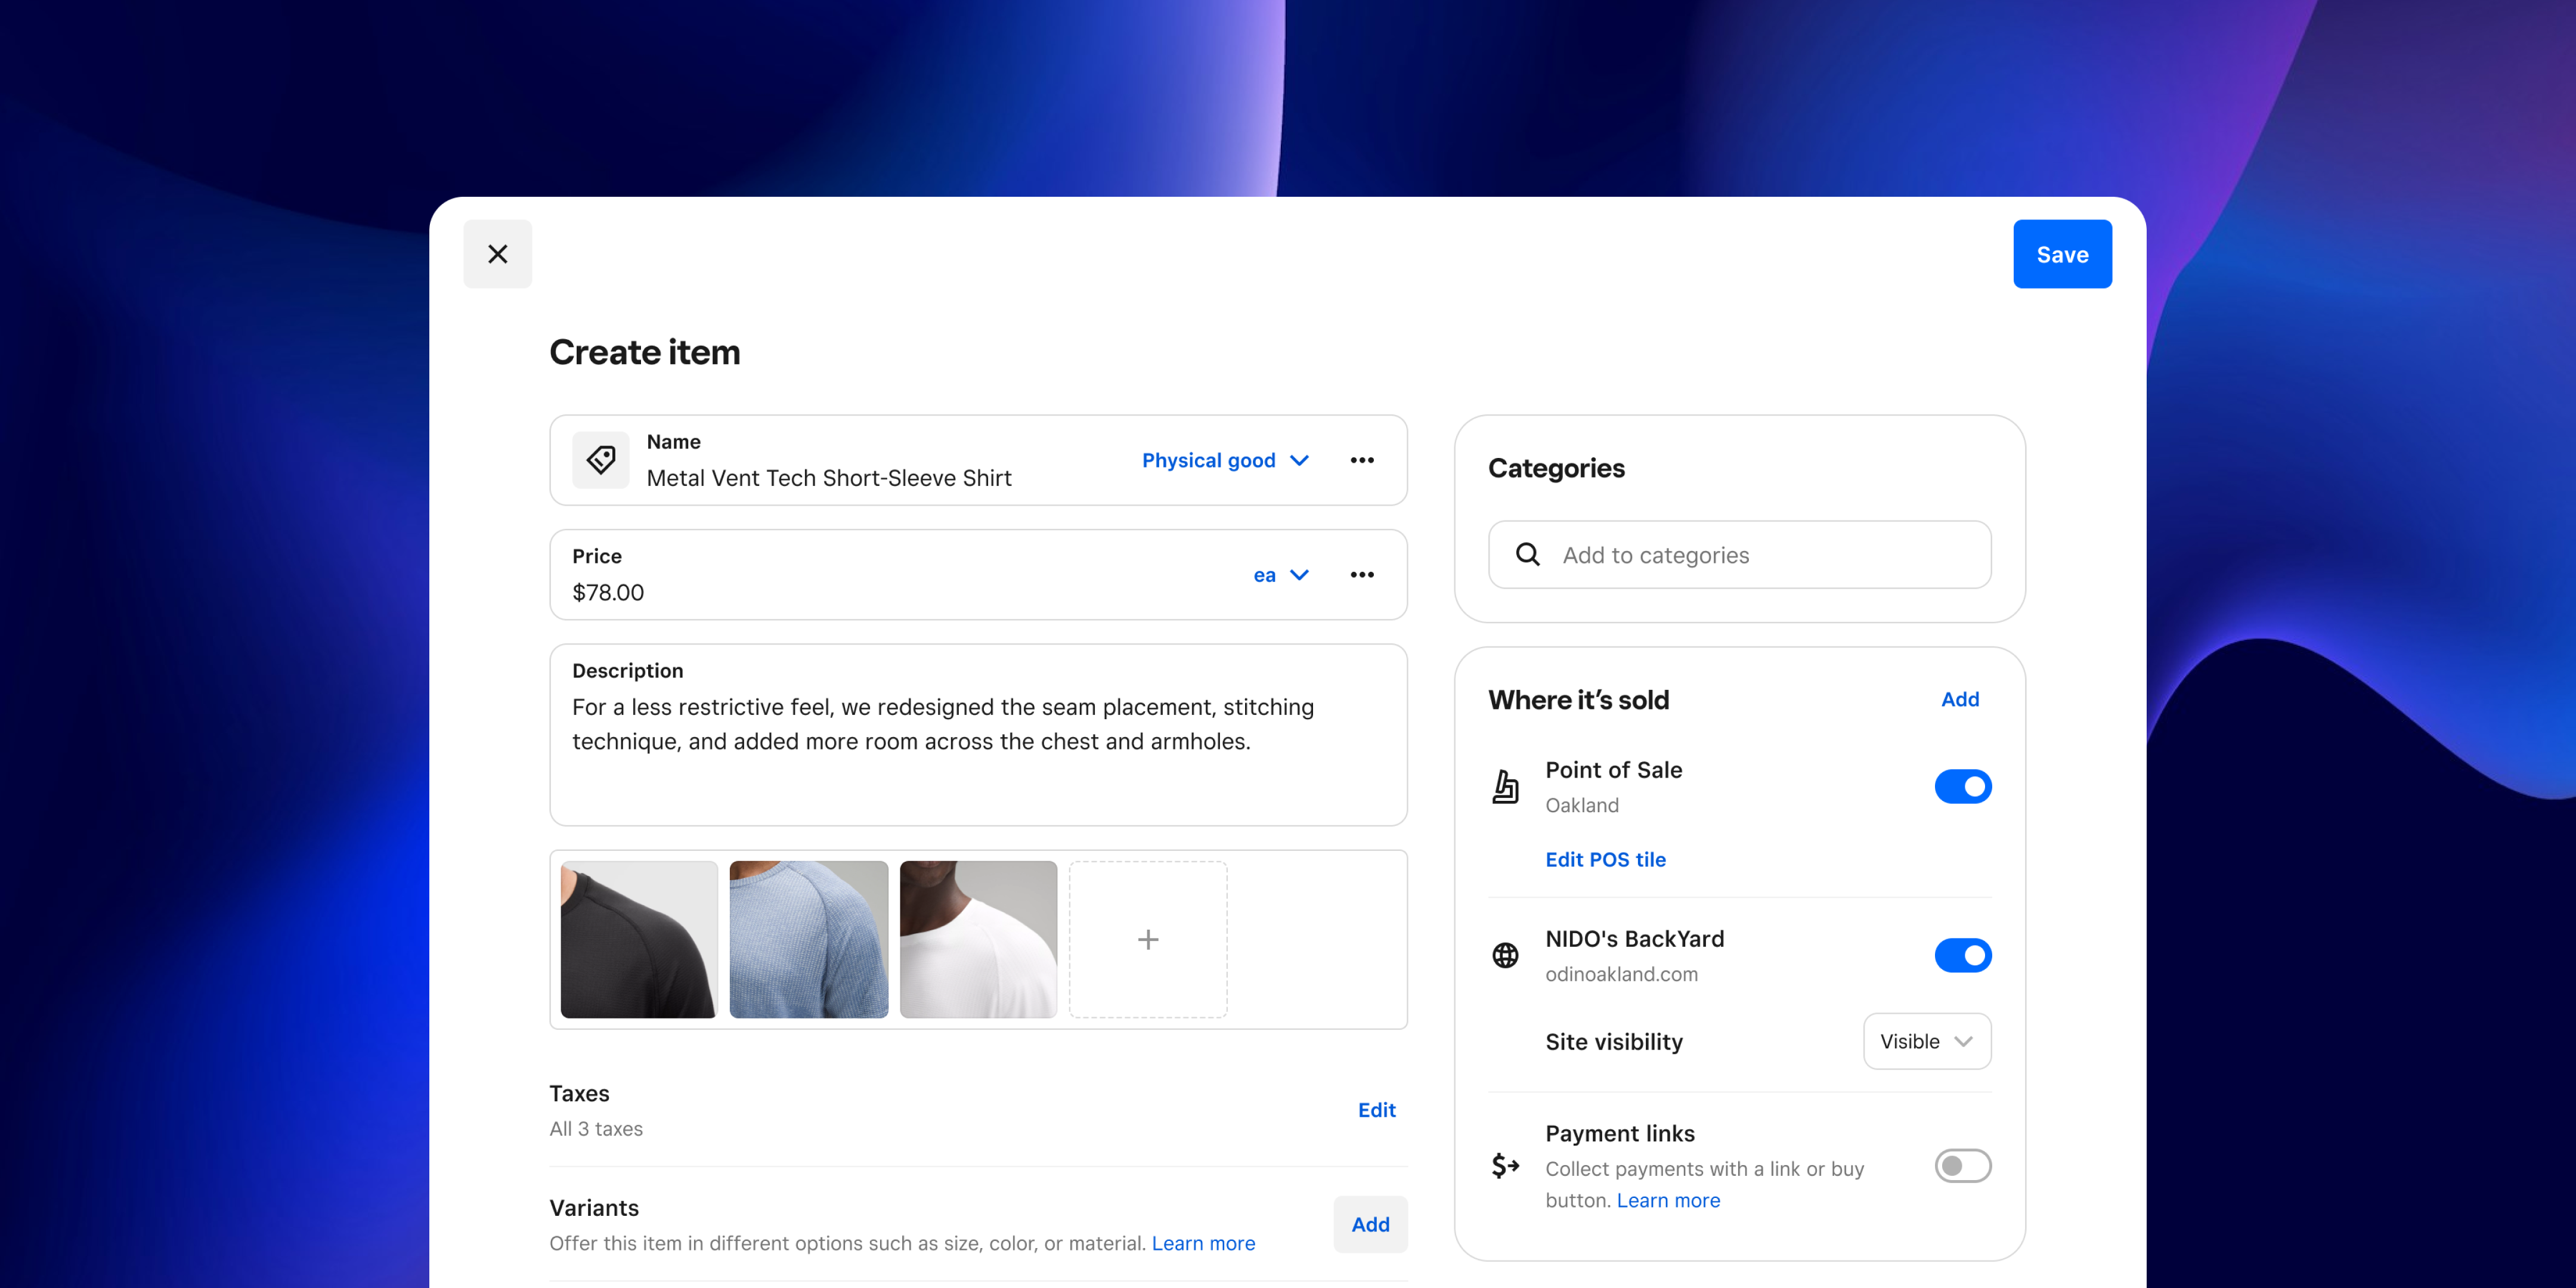The width and height of the screenshot is (2576, 1288).
Task: Open Edit POS tile link
Action: tap(1605, 859)
